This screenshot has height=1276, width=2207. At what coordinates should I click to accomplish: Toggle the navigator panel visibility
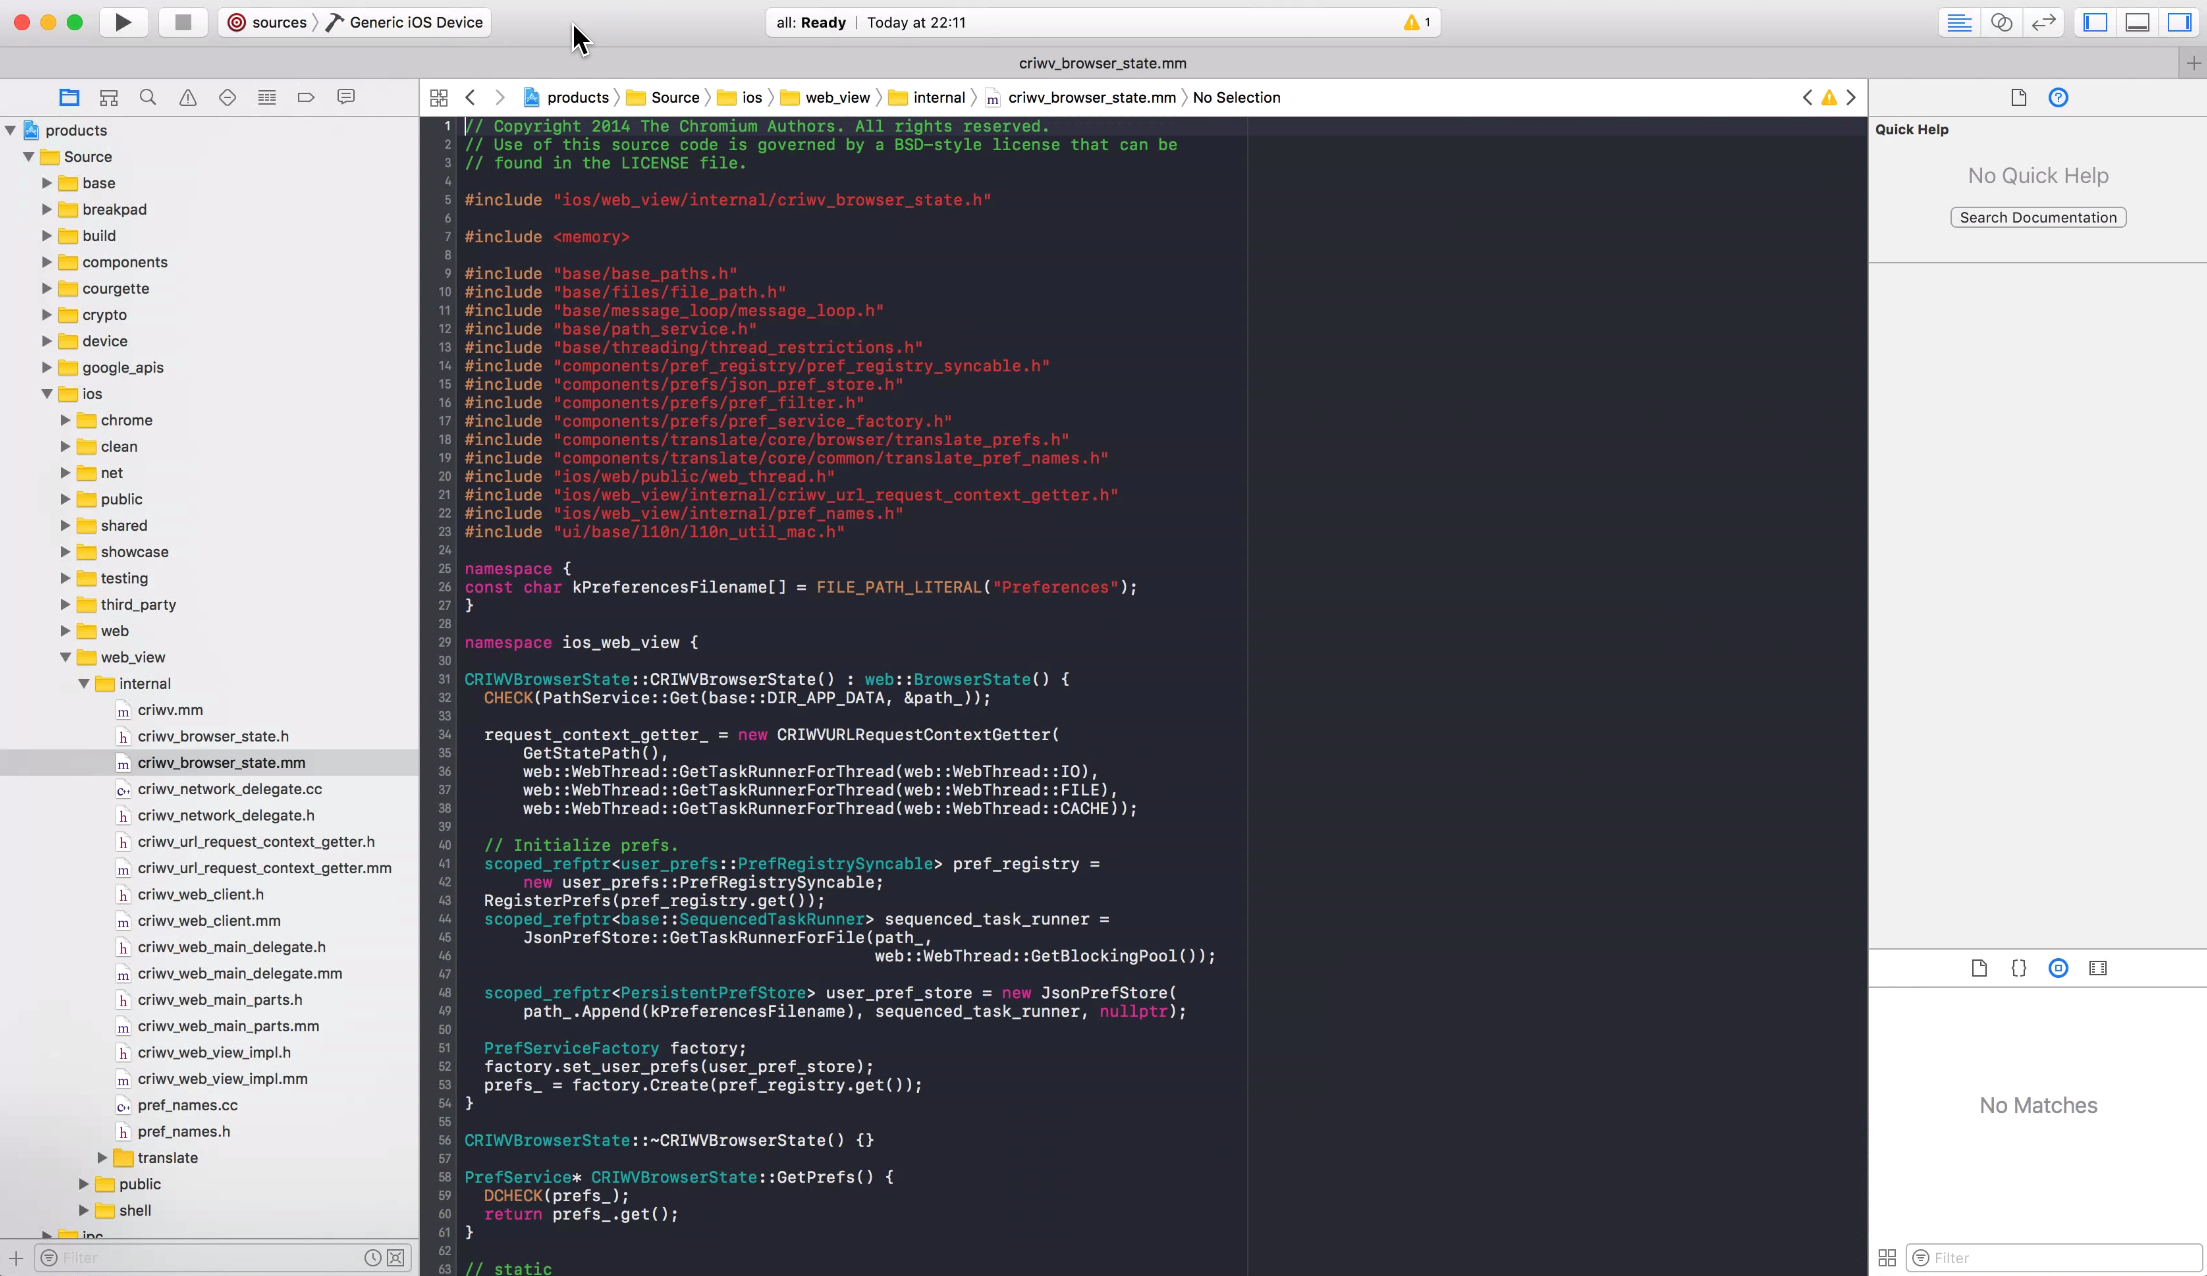click(2095, 22)
